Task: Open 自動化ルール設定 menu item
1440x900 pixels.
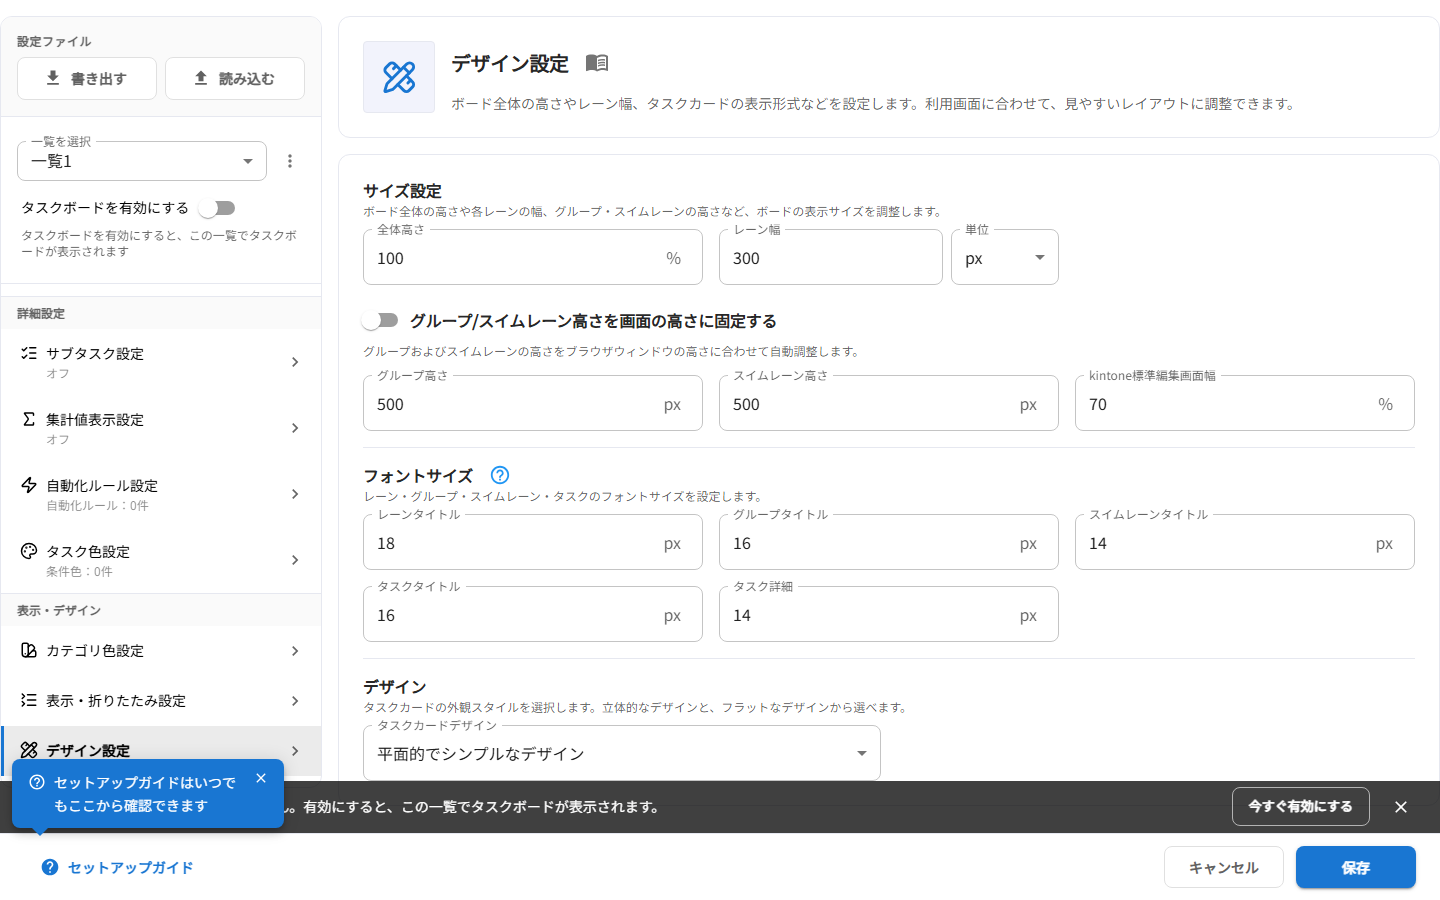Action: click(161, 494)
